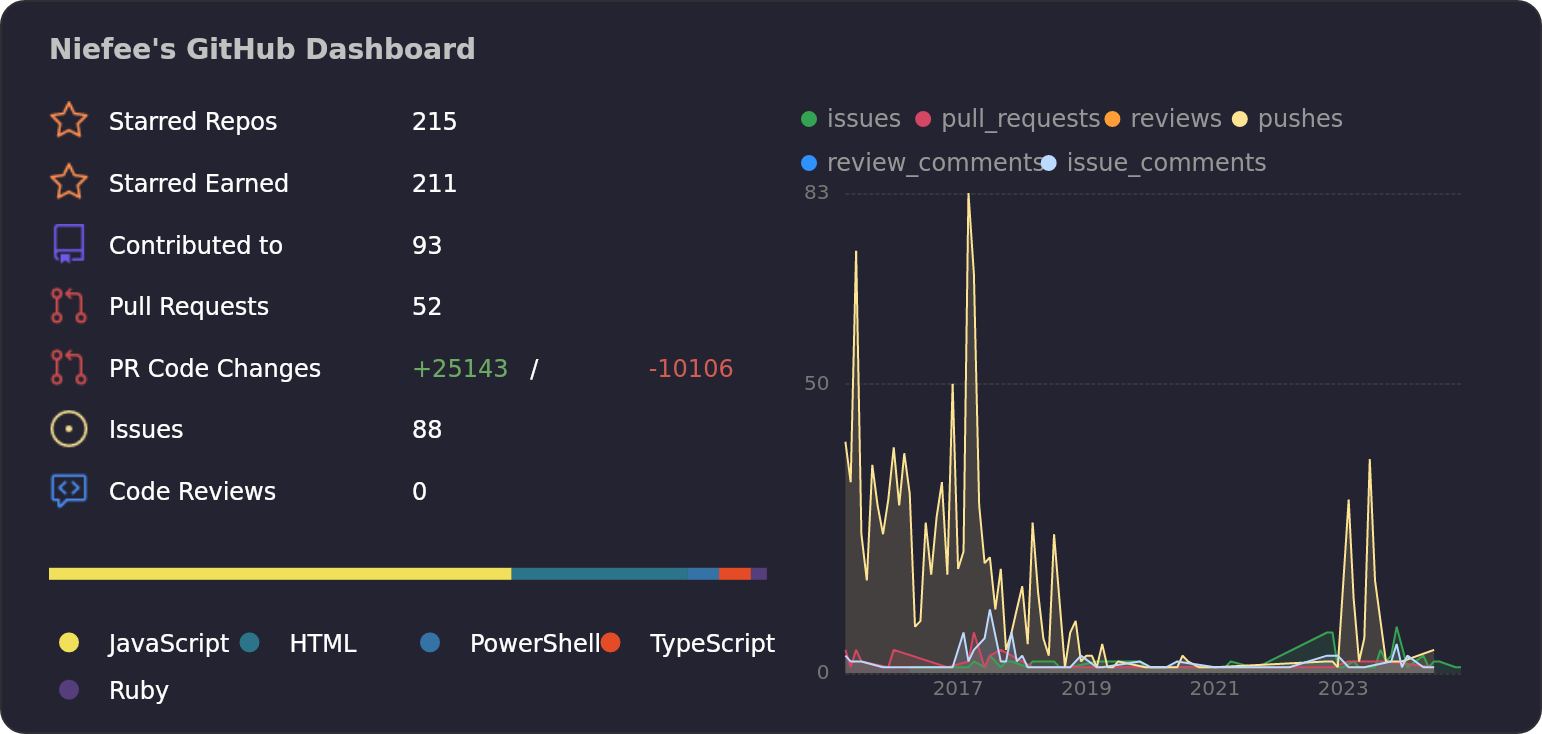Click the -10106 deletions value
This screenshot has width=1542, height=734.
click(691, 369)
